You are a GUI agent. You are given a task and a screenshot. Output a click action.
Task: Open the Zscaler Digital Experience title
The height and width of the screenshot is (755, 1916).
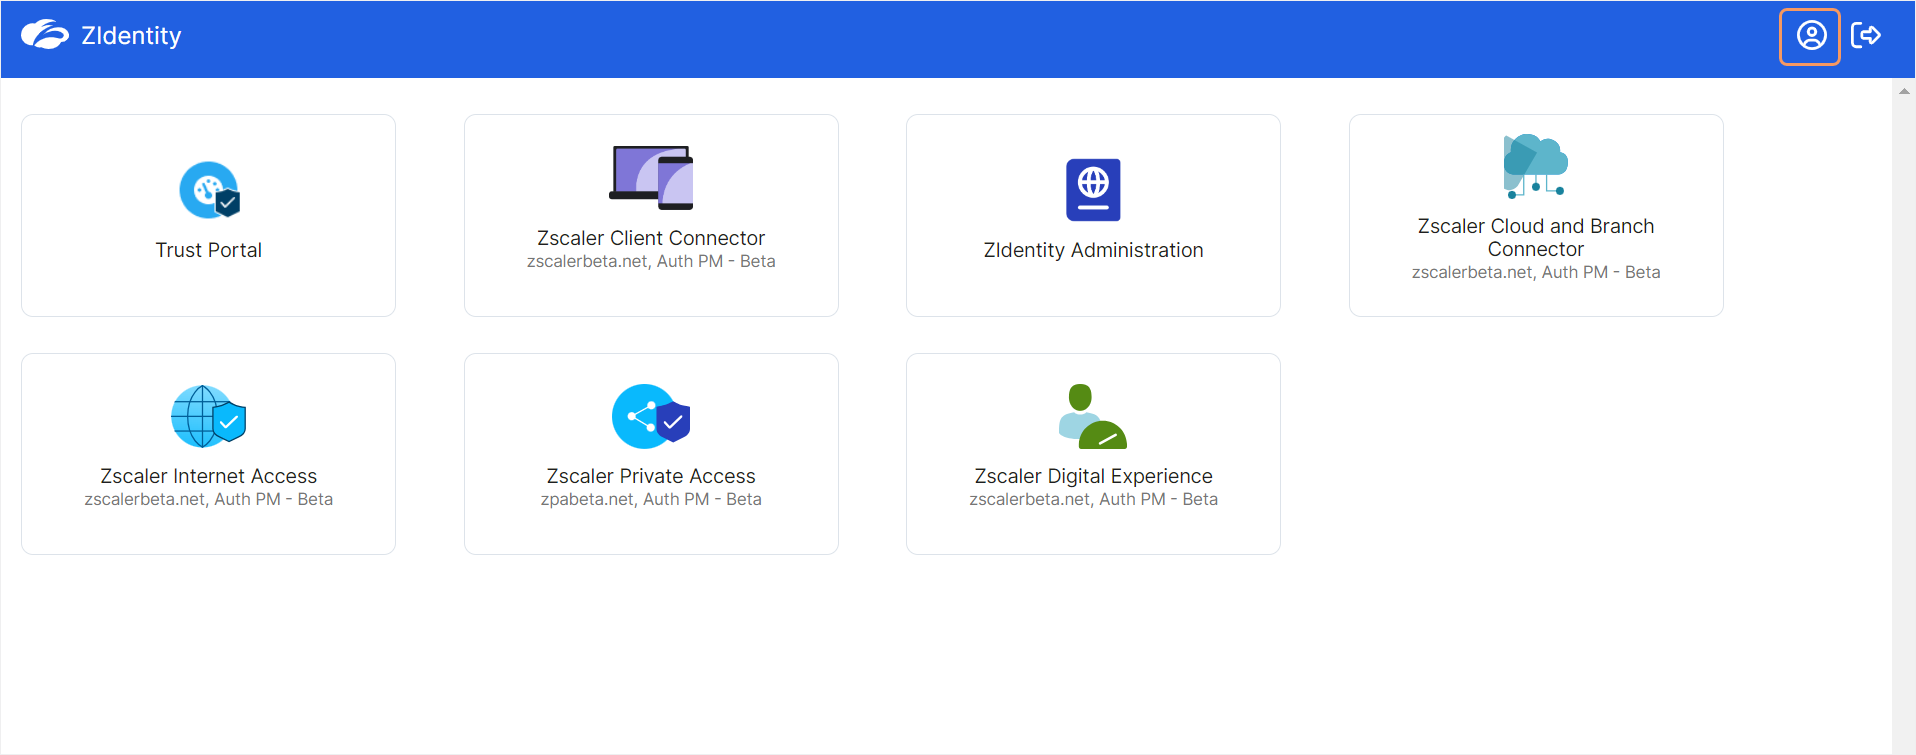point(1093,476)
